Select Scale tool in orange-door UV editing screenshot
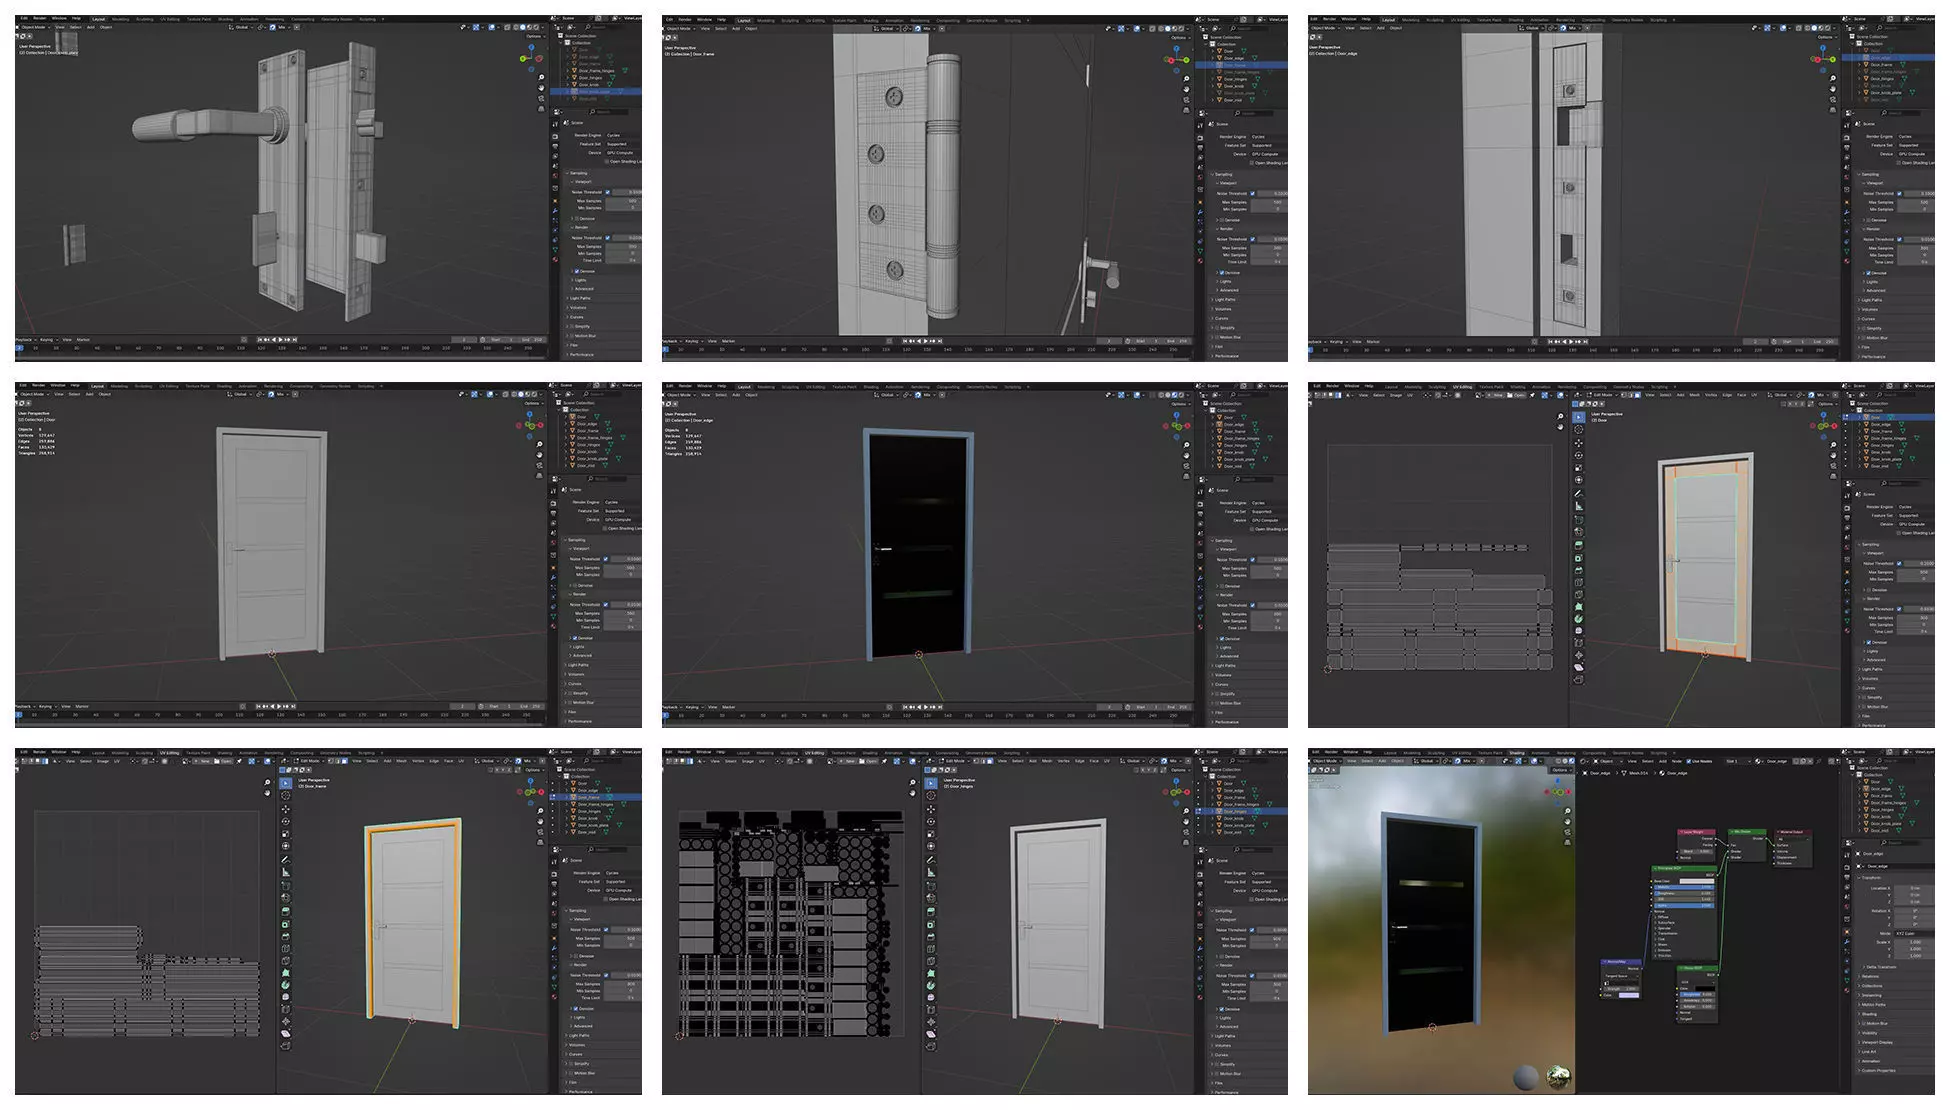The width and height of the screenshot is (1950, 1110). (x=1579, y=468)
